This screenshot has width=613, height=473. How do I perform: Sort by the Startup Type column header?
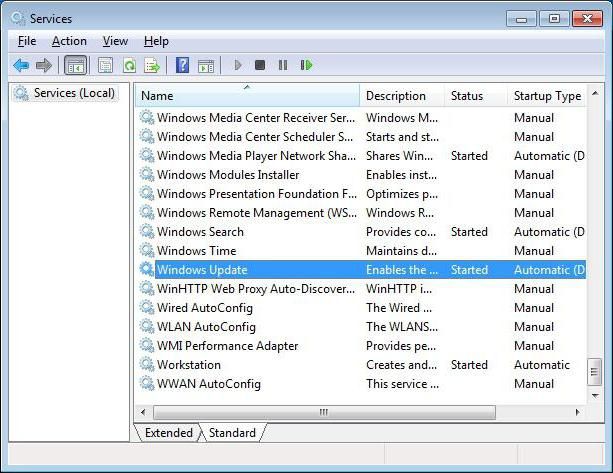[x=547, y=95]
